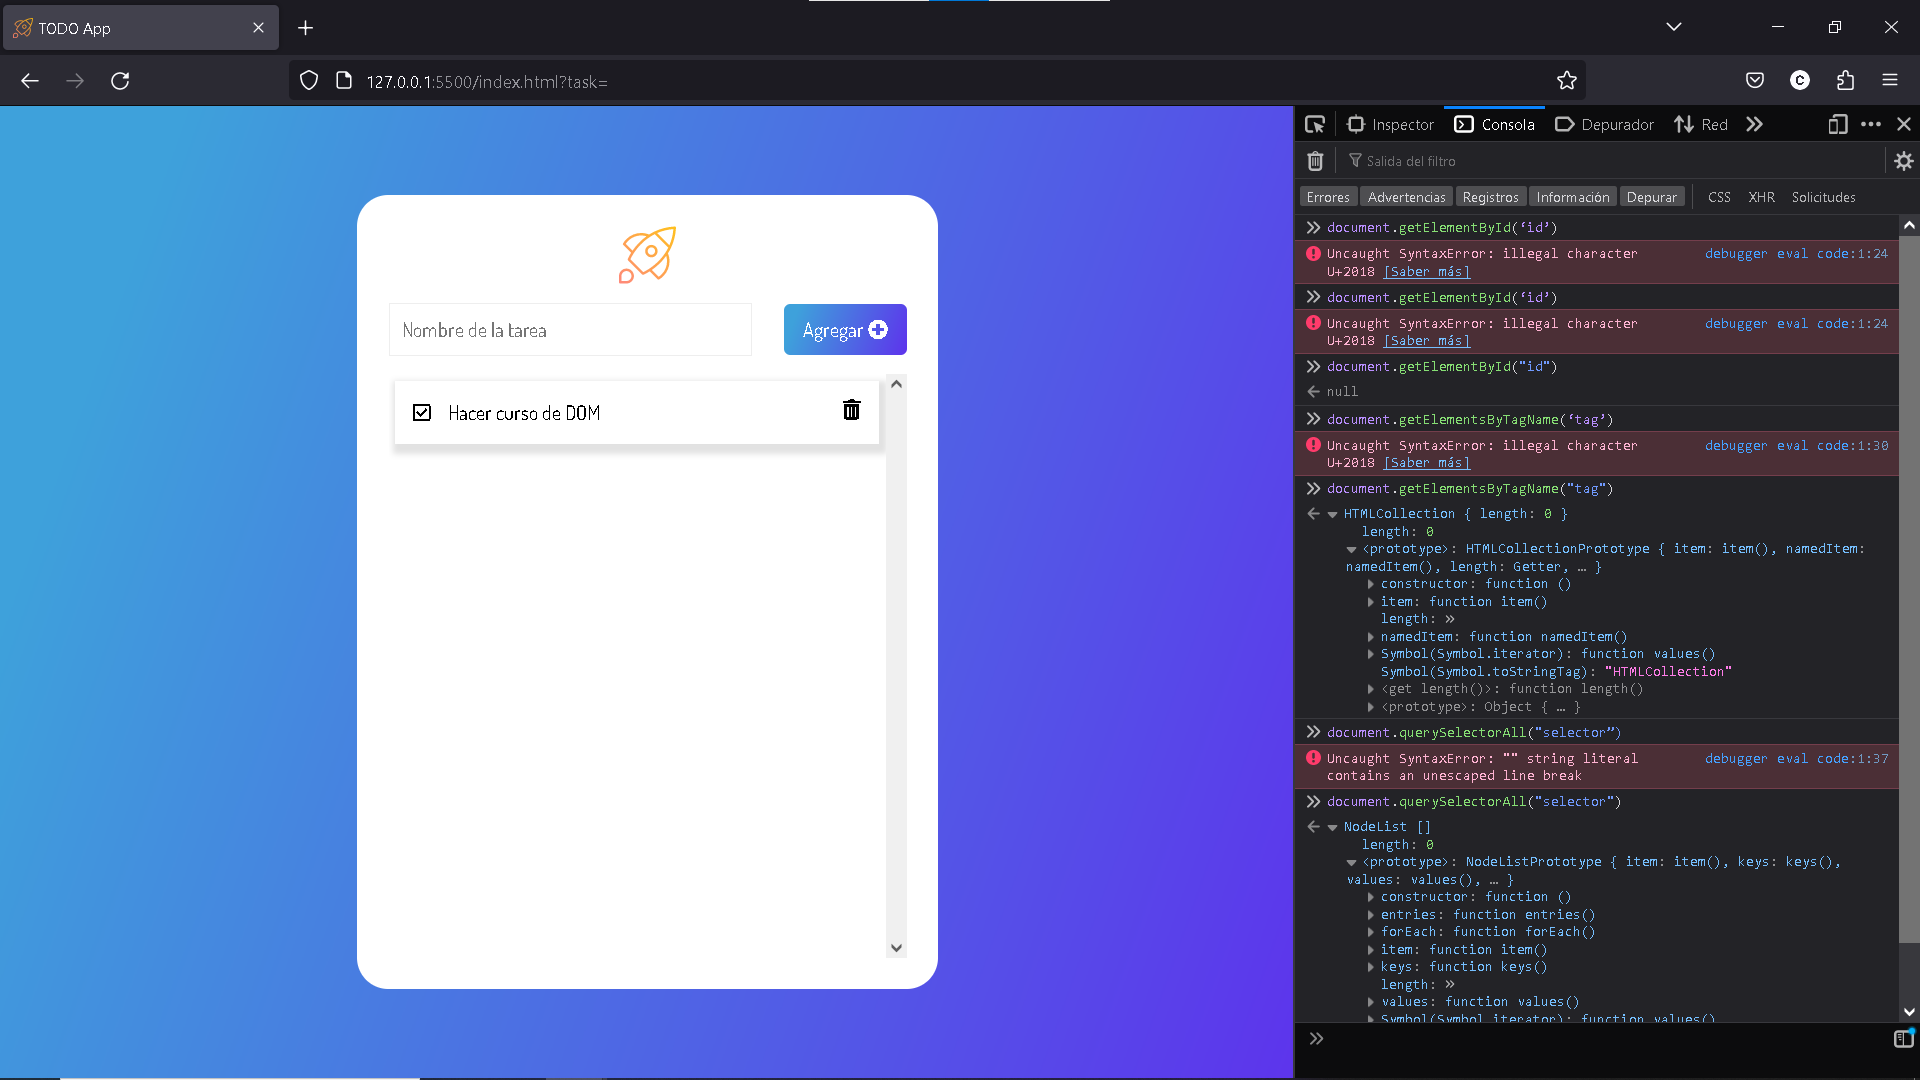Open debugger eval code:1:30 link
The height and width of the screenshot is (1080, 1920).
coord(1796,446)
